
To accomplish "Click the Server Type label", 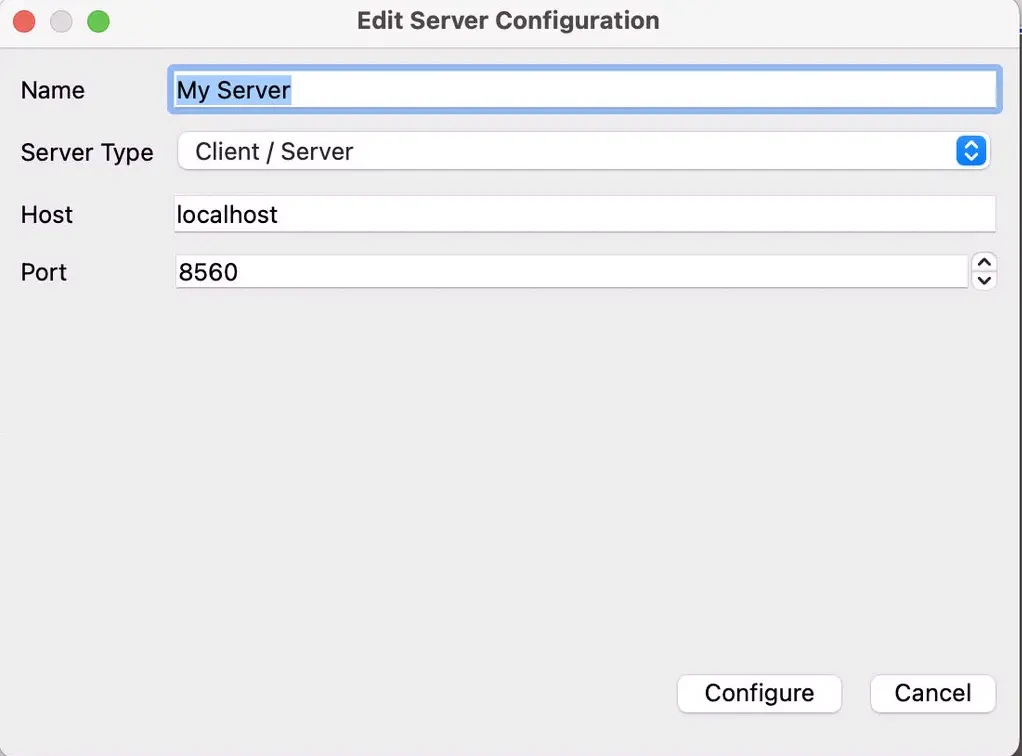I will pos(87,153).
